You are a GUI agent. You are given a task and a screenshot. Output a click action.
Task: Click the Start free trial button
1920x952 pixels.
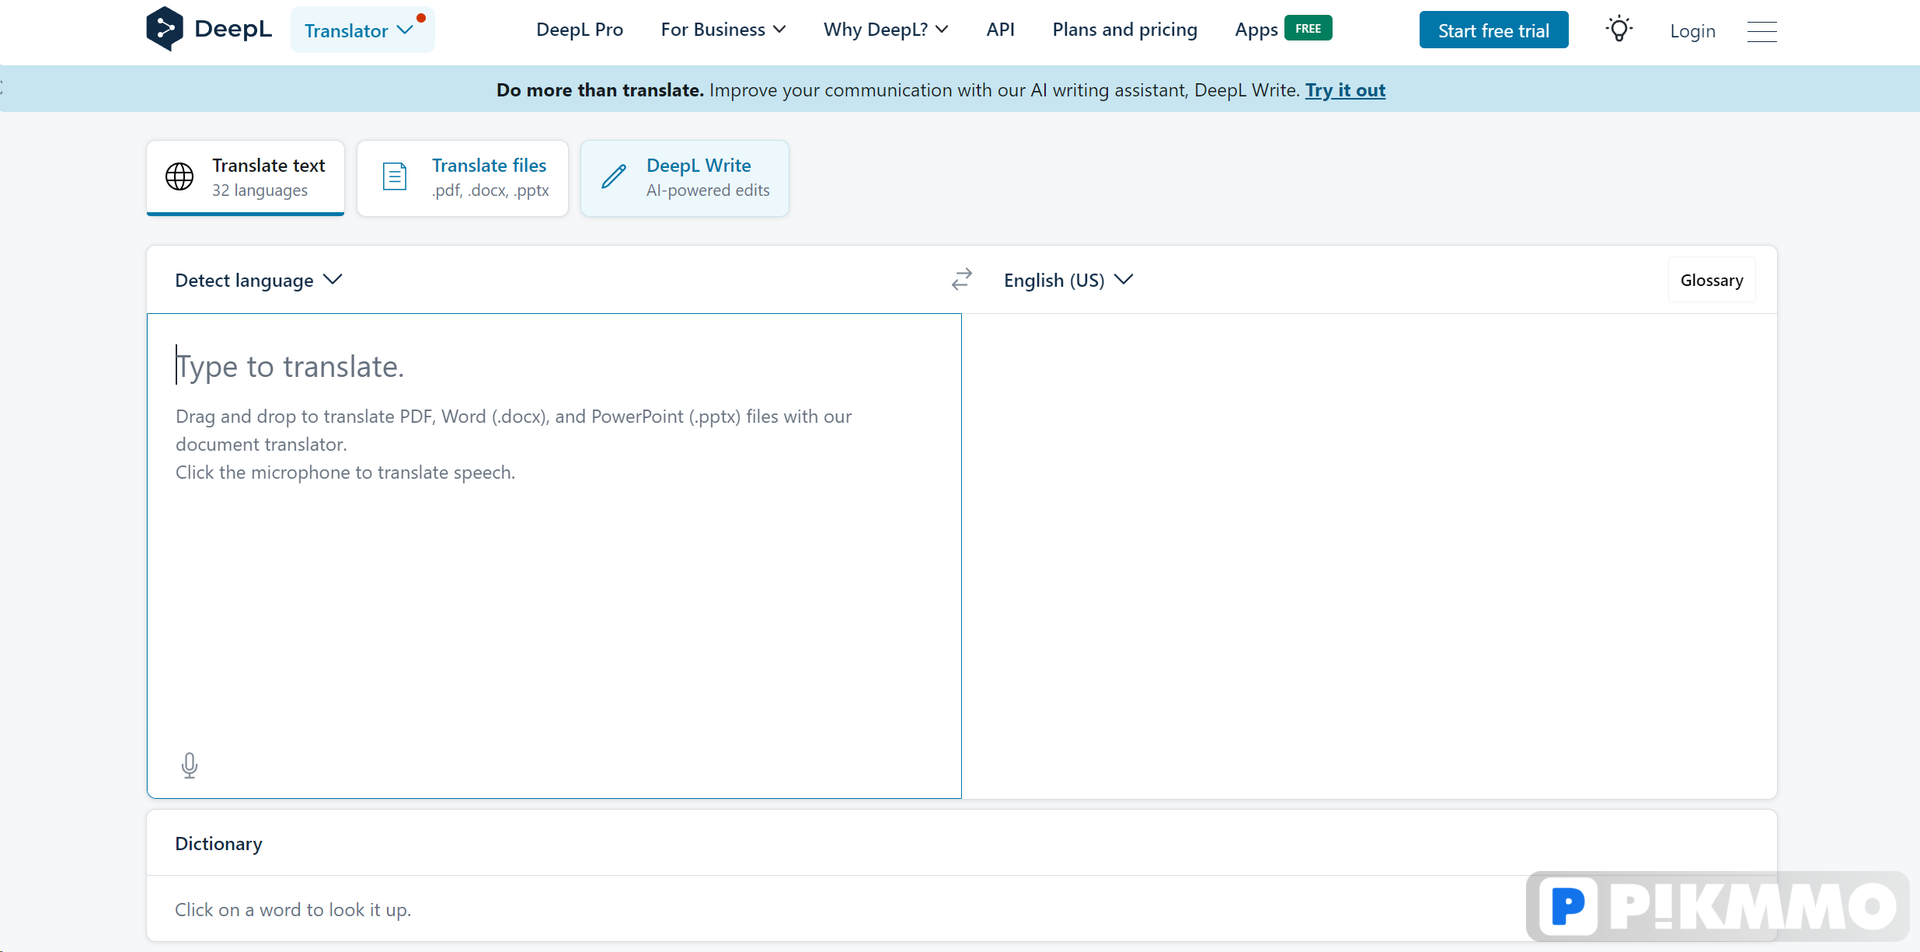1493,30
